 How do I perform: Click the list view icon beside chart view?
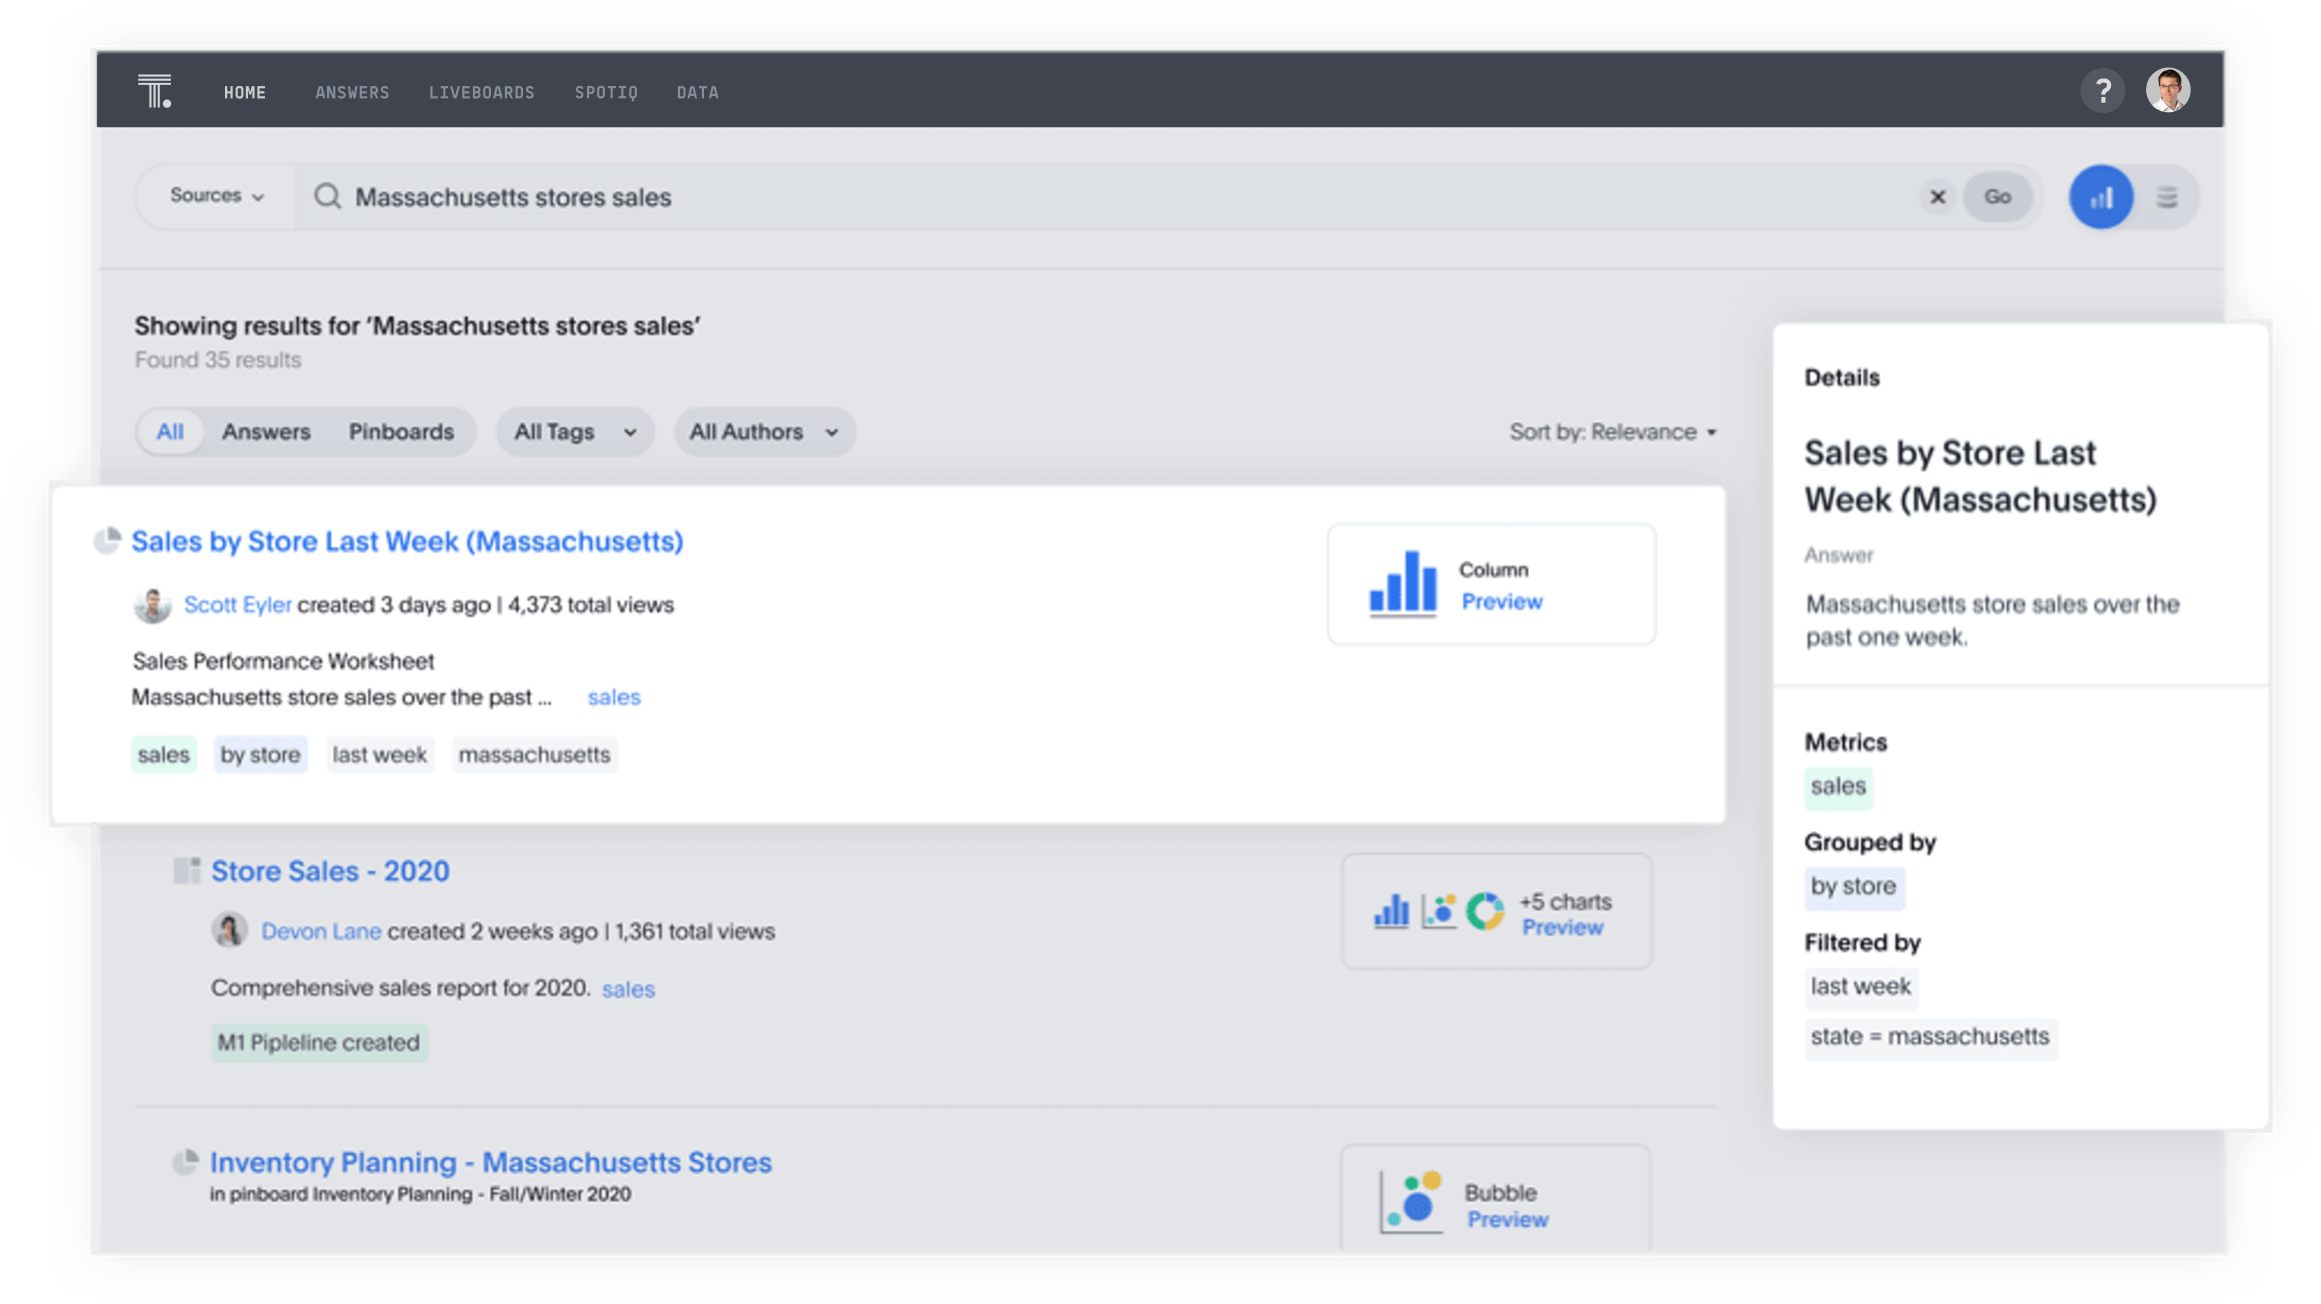click(x=2167, y=197)
